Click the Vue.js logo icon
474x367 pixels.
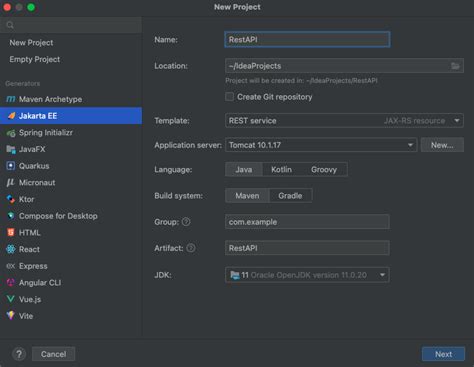(11, 299)
